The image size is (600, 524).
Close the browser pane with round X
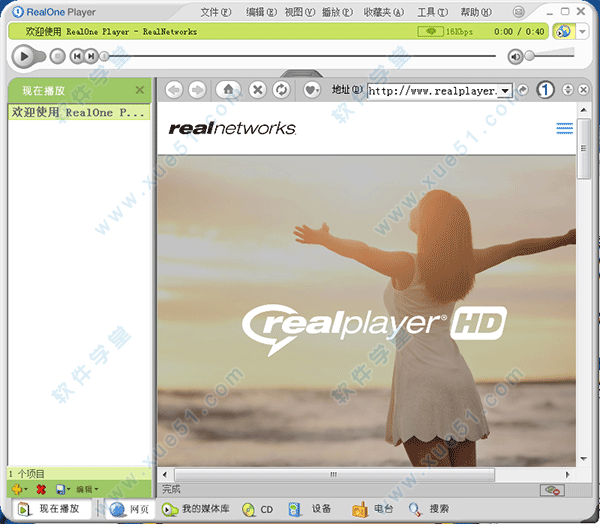coord(583,90)
